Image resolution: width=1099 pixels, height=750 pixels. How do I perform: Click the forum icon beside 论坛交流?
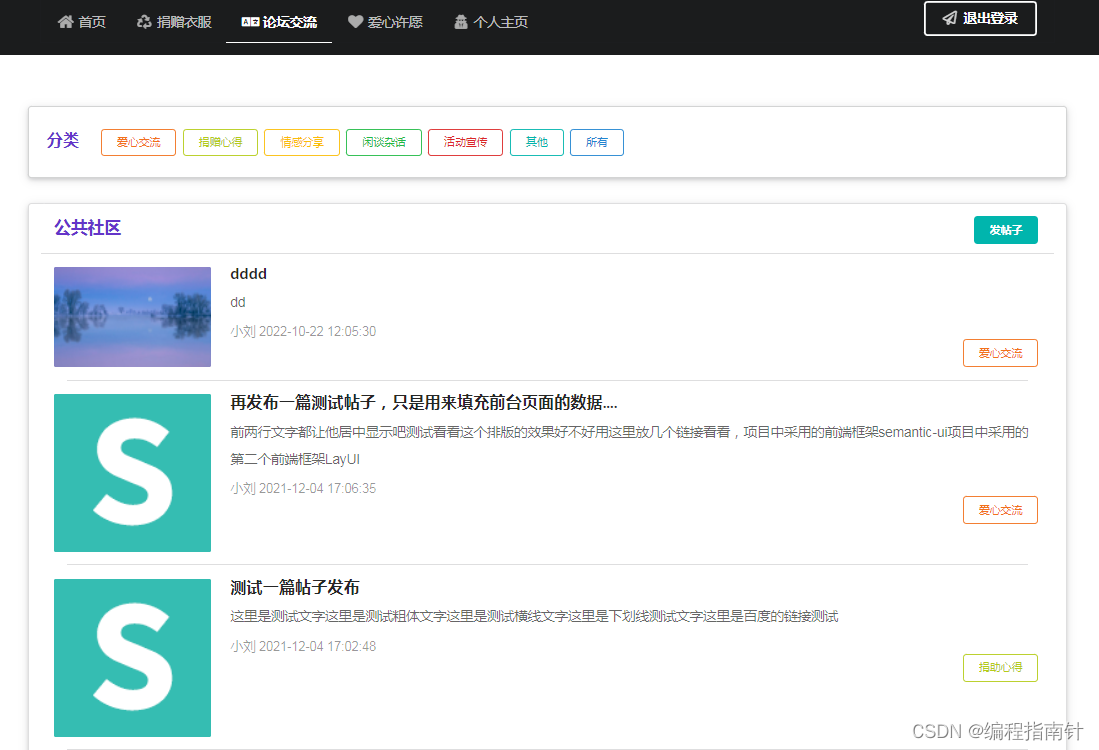click(250, 22)
